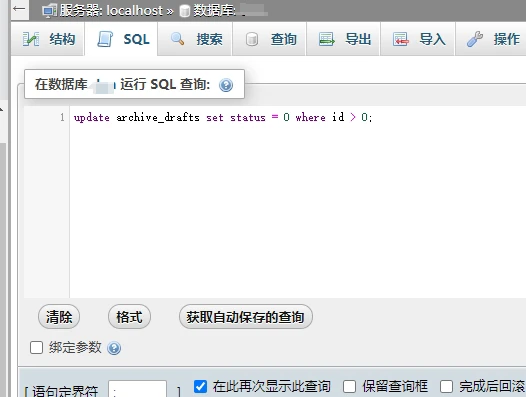This screenshot has width=526, height=397.
Task: Click the database cylinder breadcrumb icon
Action: [x=185, y=11]
